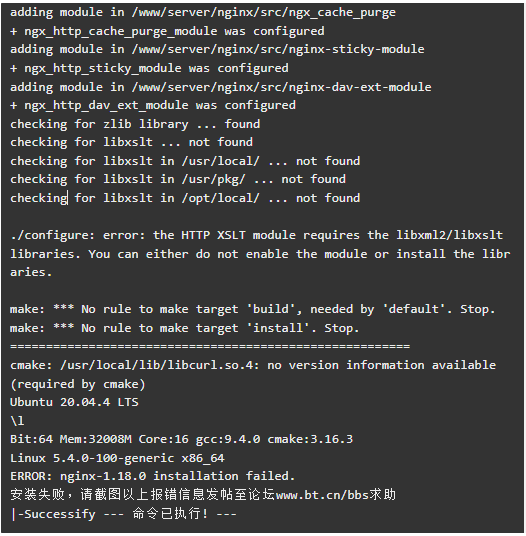Viewport: 526px width, 536px height.
Task: Click the 'ERROR: nginx-1.18.0 installation failed.' line
Action: point(152,476)
